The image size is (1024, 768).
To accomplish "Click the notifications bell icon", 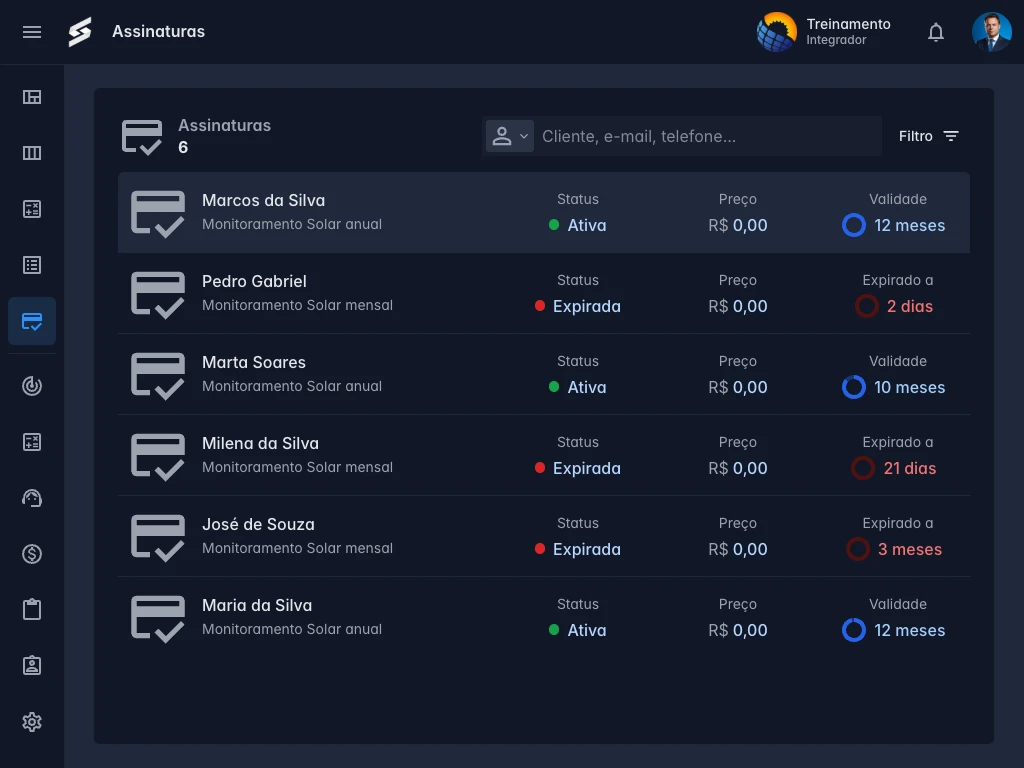I will point(936,32).
